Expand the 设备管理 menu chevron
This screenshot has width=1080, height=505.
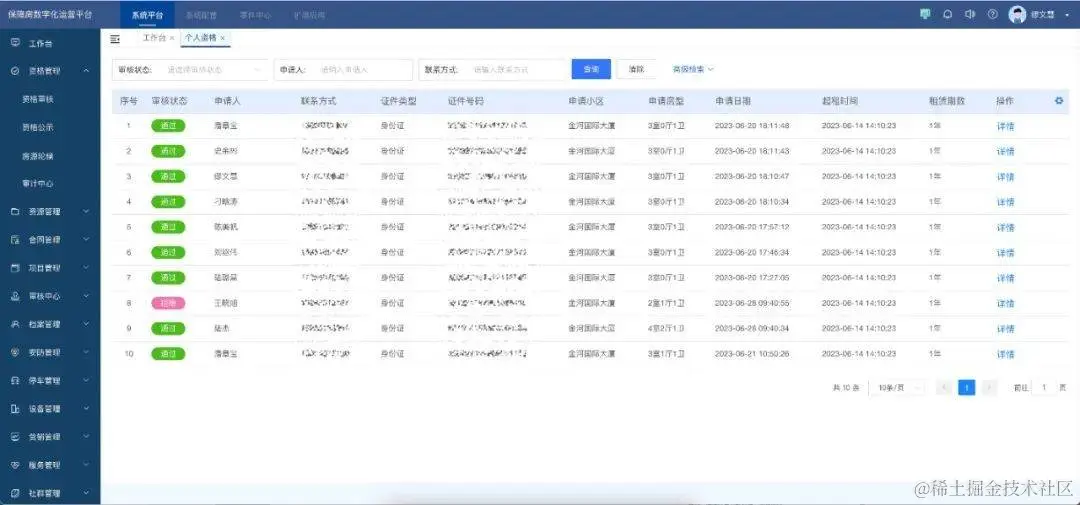[x=86, y=409]
